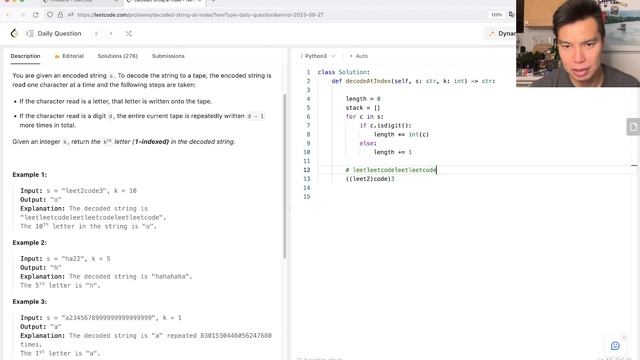This screenshot has width=640, height=360.
Task: Click the "Example 3:" heading
Action: (29, 302)
